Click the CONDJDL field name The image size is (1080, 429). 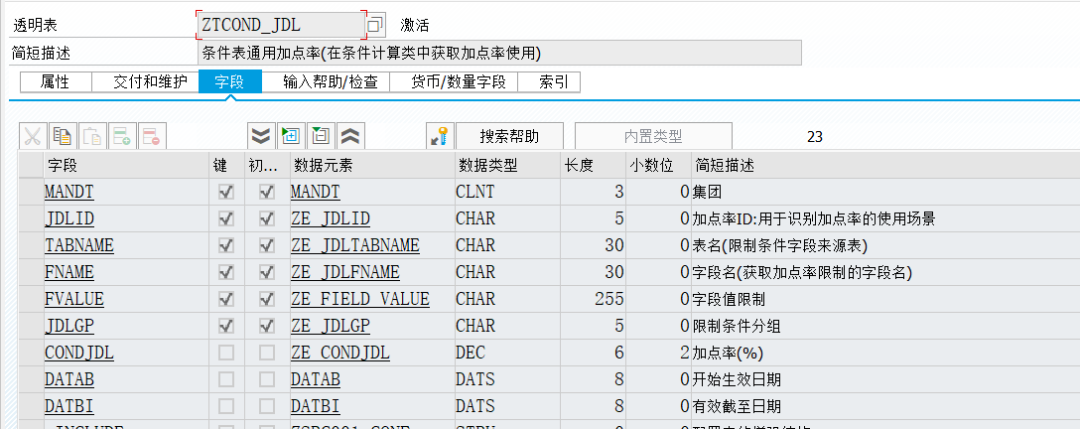pyautogui.click(x=79, y=353)
